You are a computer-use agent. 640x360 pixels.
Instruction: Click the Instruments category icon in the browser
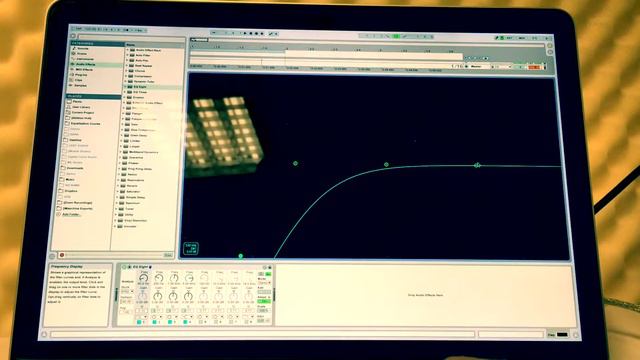(73, 59)
